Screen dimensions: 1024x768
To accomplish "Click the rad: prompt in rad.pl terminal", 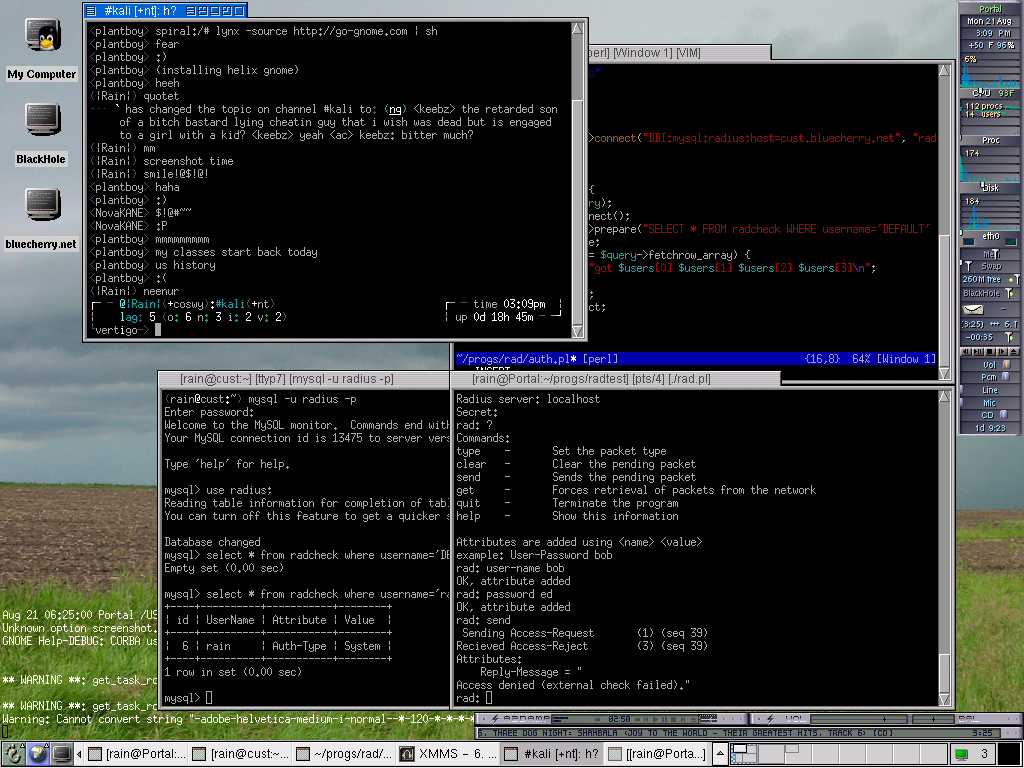I will click(468, 698).
